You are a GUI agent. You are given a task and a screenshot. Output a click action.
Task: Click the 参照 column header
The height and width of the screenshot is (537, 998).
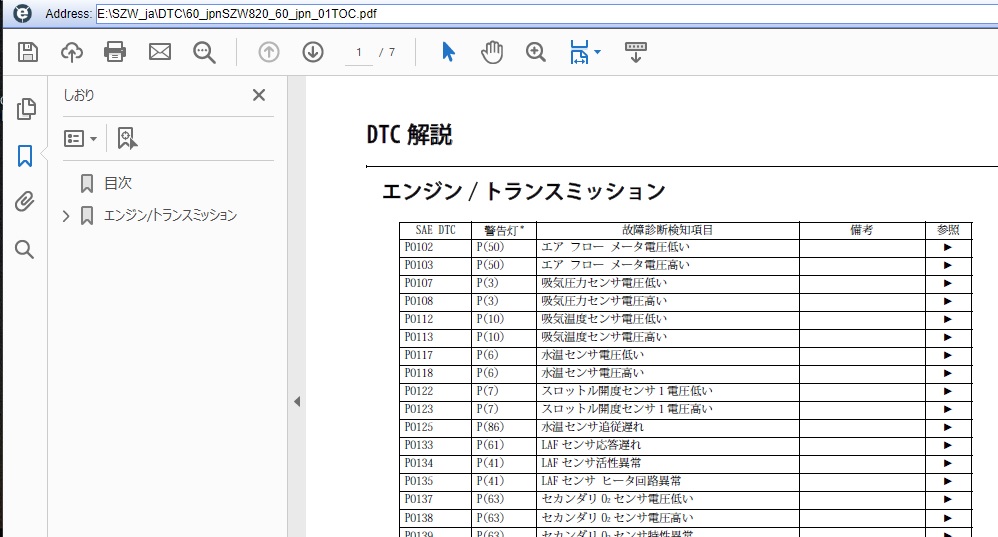click(948, 230)
